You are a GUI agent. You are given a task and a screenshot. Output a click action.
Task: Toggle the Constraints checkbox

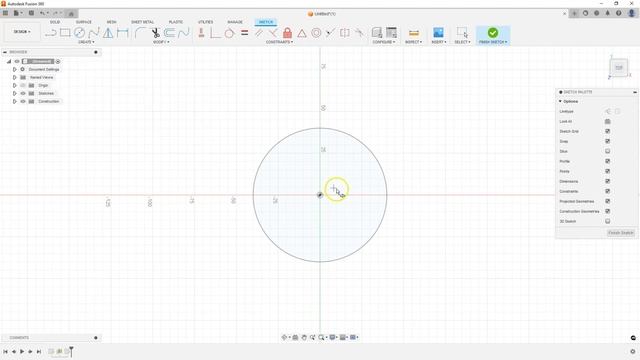click(x=607, y=191)
